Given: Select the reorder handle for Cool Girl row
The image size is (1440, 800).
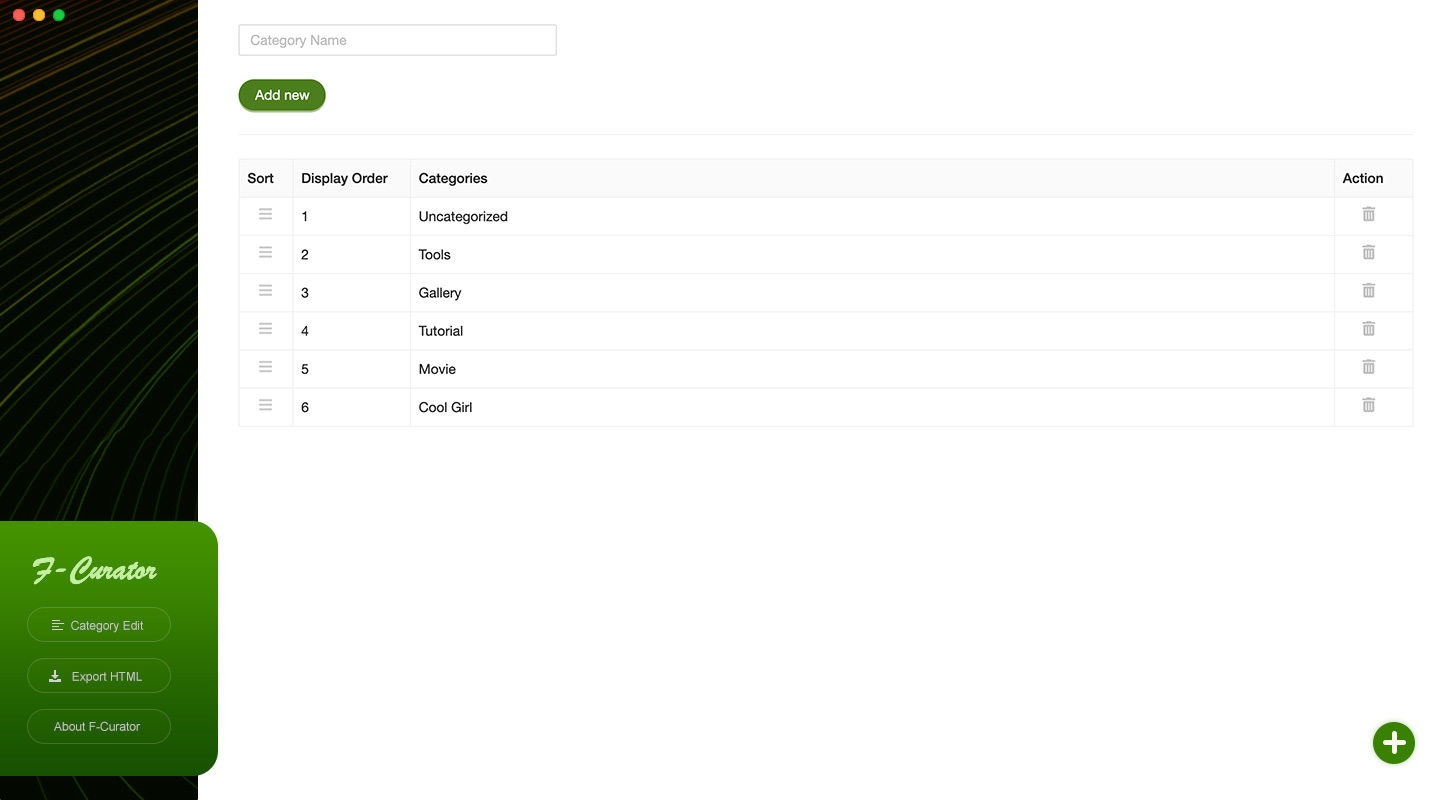Looking at the screenshot, I should pyautogui.click(x=265, y=404).
